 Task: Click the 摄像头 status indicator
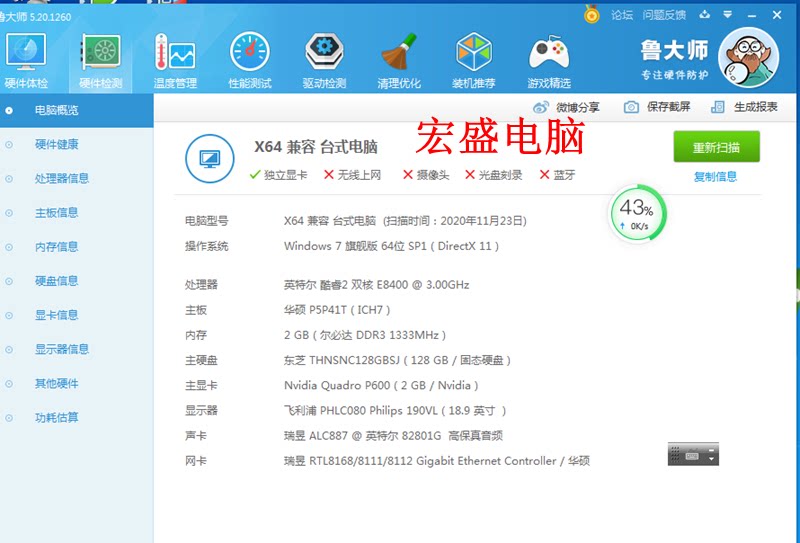coord(426,175)
